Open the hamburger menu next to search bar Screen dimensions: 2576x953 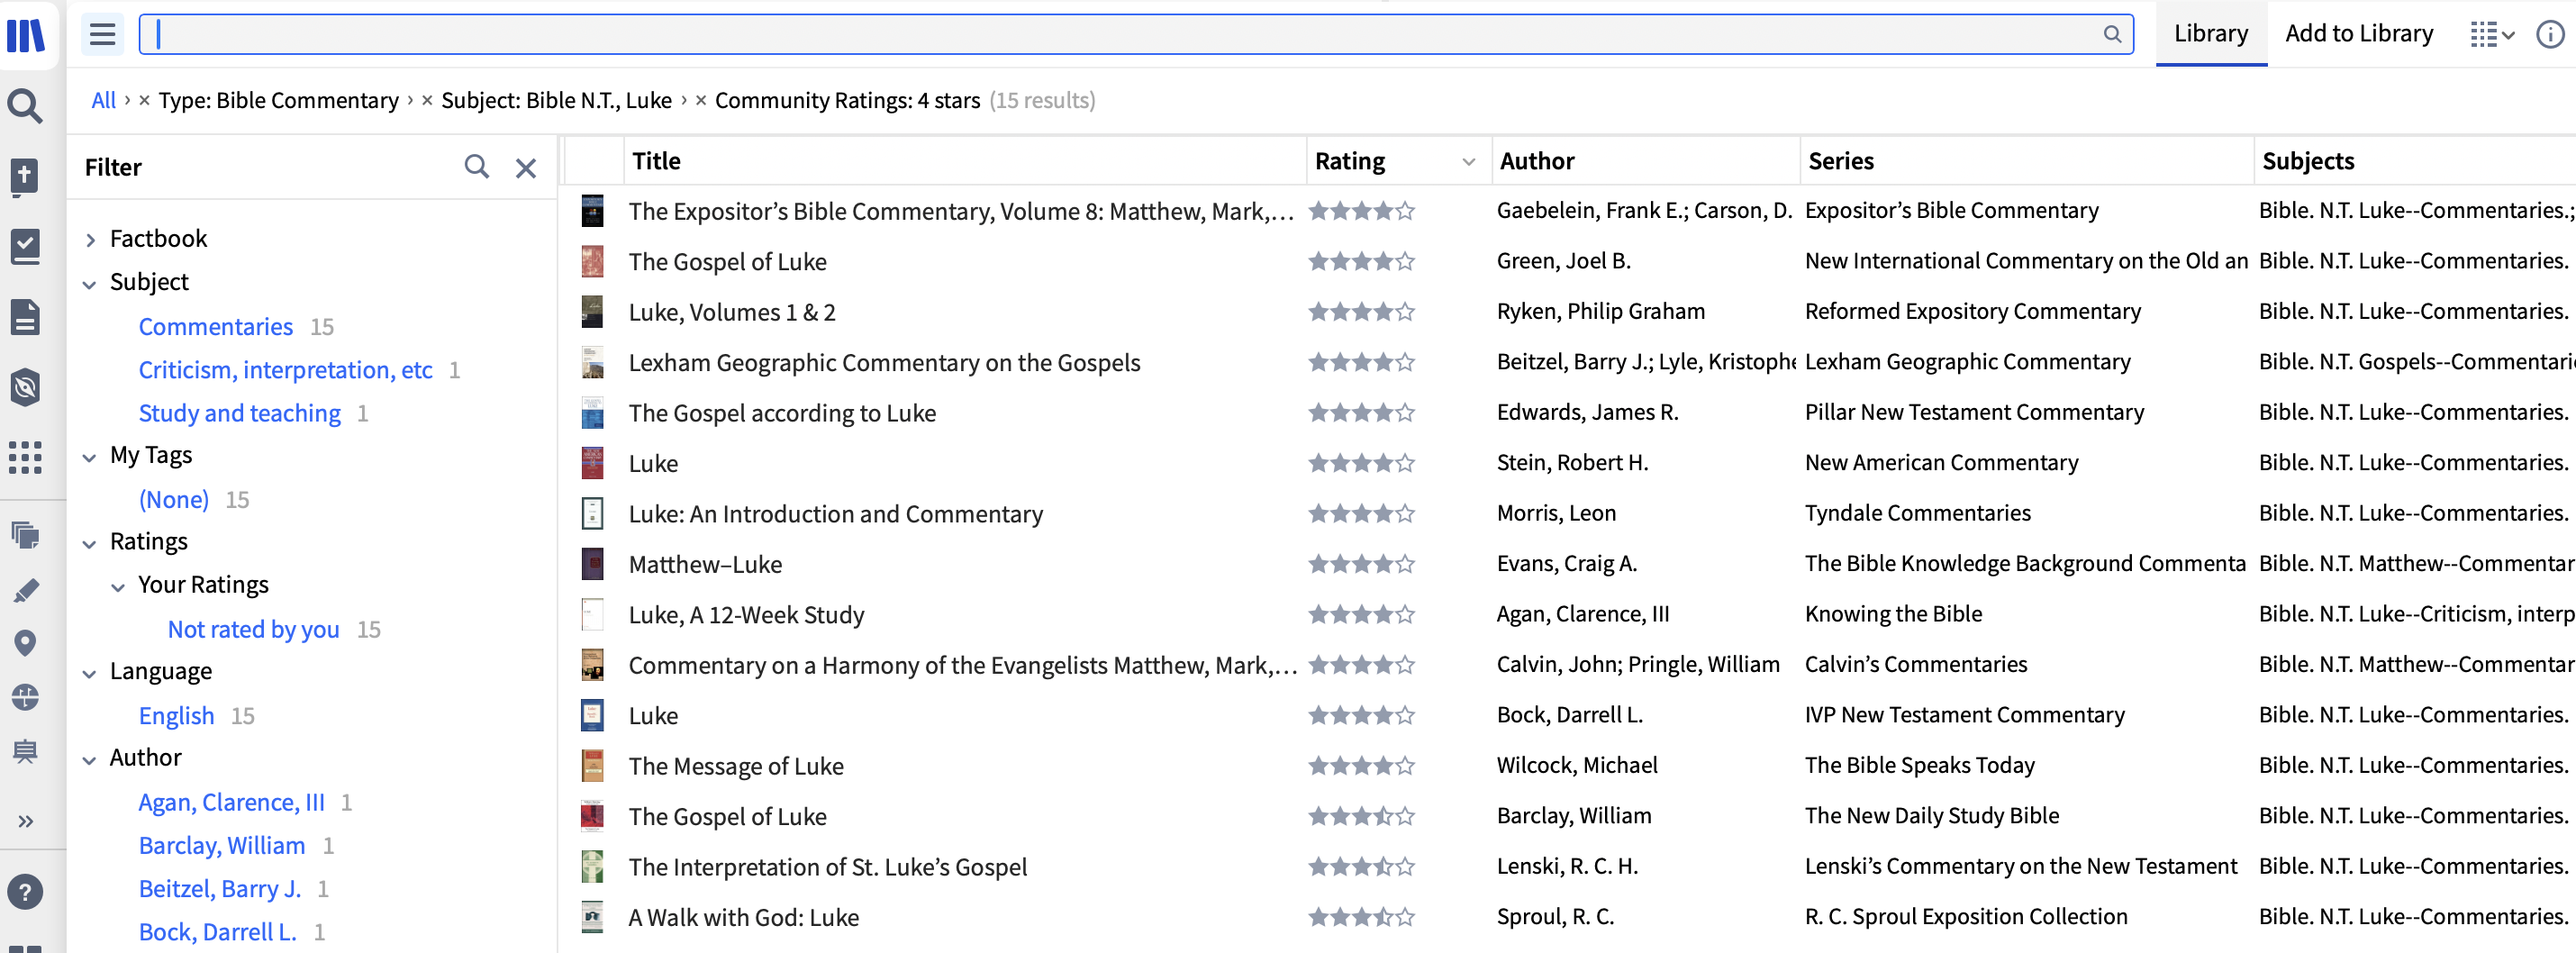[x=102, y=35]
